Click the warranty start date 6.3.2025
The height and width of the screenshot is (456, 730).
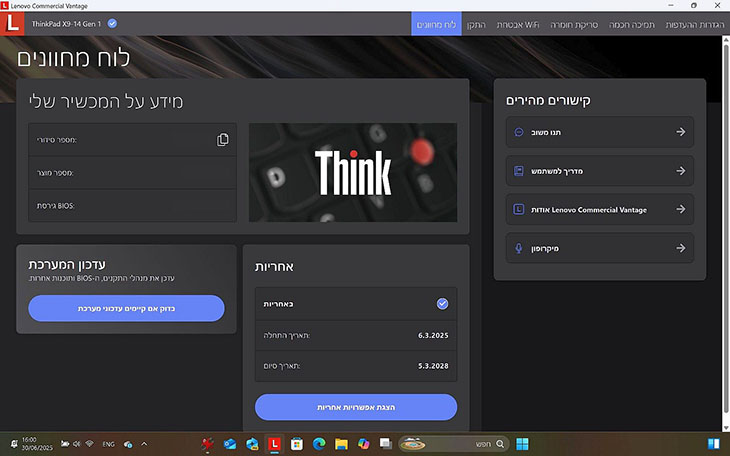(x=433, y=335)
